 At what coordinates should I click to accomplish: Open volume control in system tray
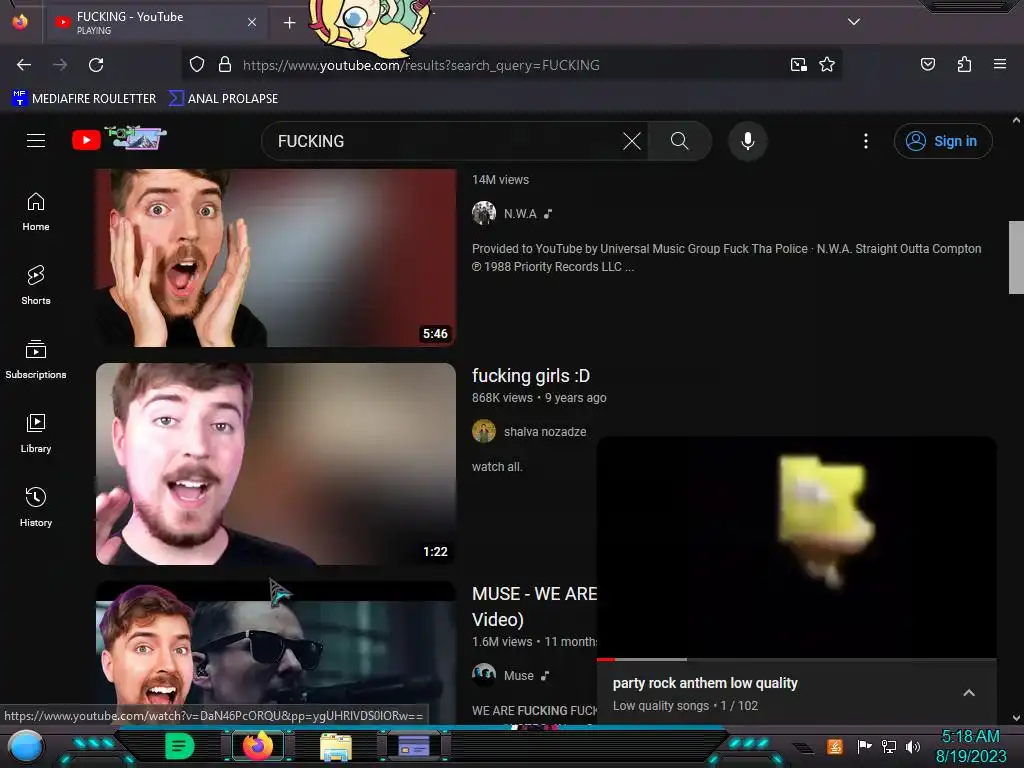(x=913, y=746)
